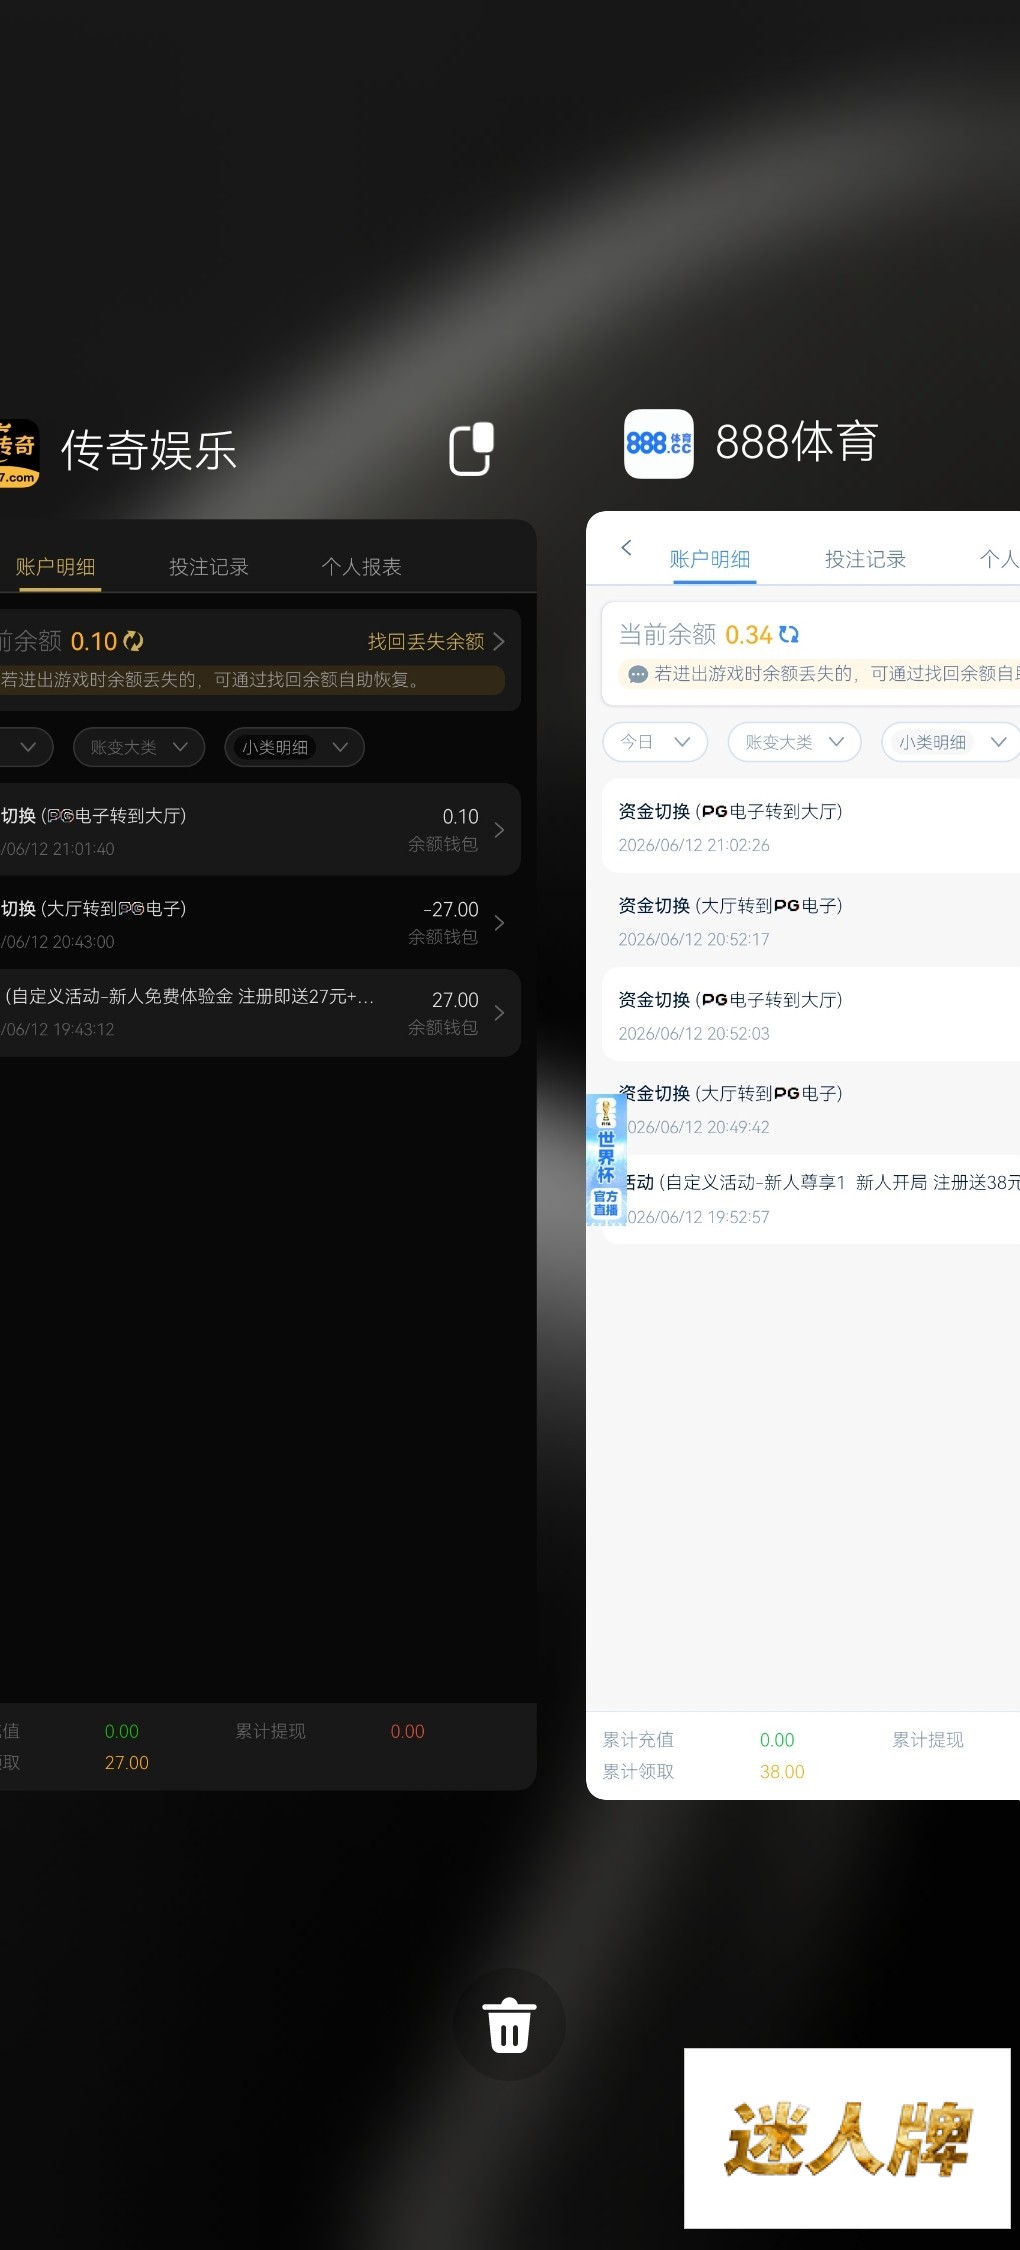Open the 迷人牌 thumbnail

coord(847,2138)
